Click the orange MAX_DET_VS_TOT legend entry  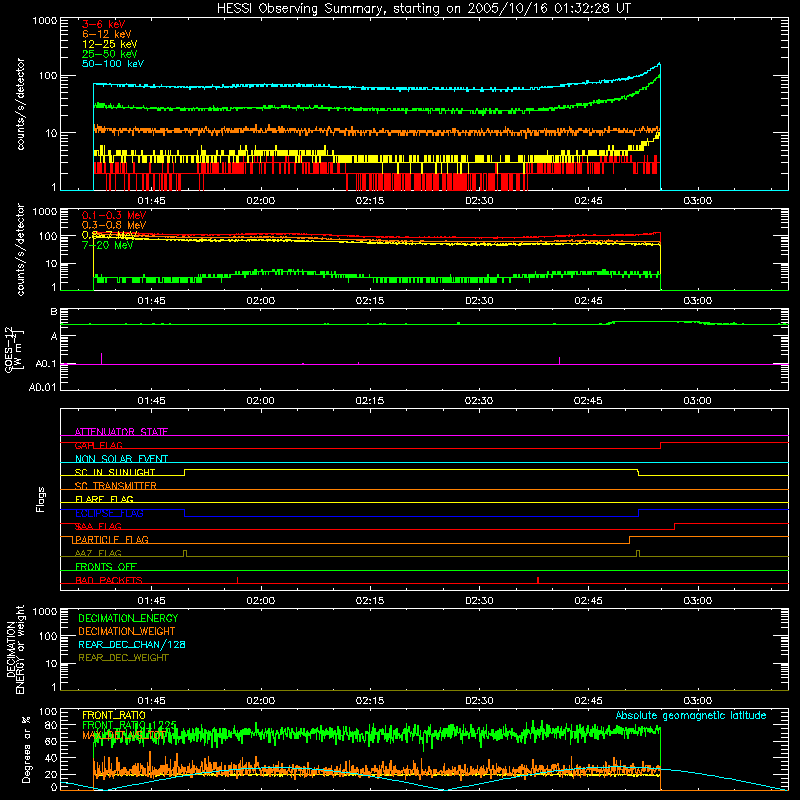(x=124, y=735)
